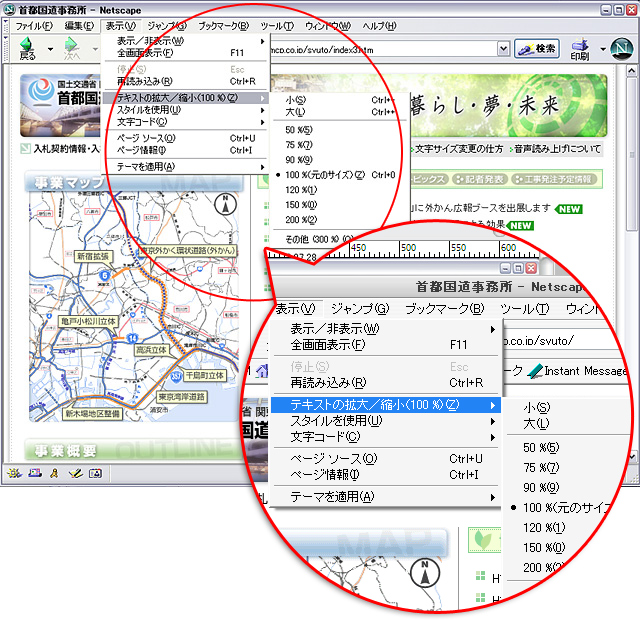
Task: Select 小(S) in the main-window zoom submenu
Action: [x=340, y=100]
